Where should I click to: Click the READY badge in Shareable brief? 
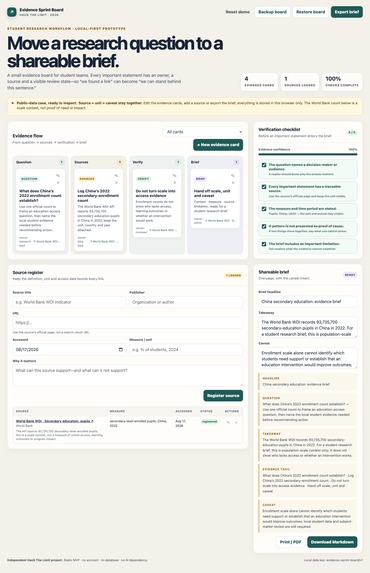[350, 275]
